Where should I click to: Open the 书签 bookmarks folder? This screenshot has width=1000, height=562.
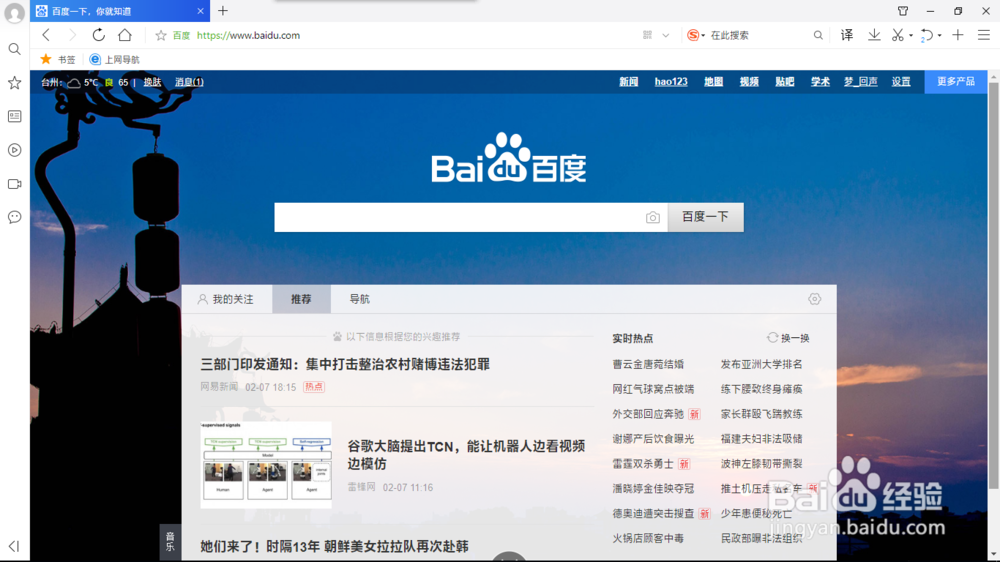coord(58,59)
